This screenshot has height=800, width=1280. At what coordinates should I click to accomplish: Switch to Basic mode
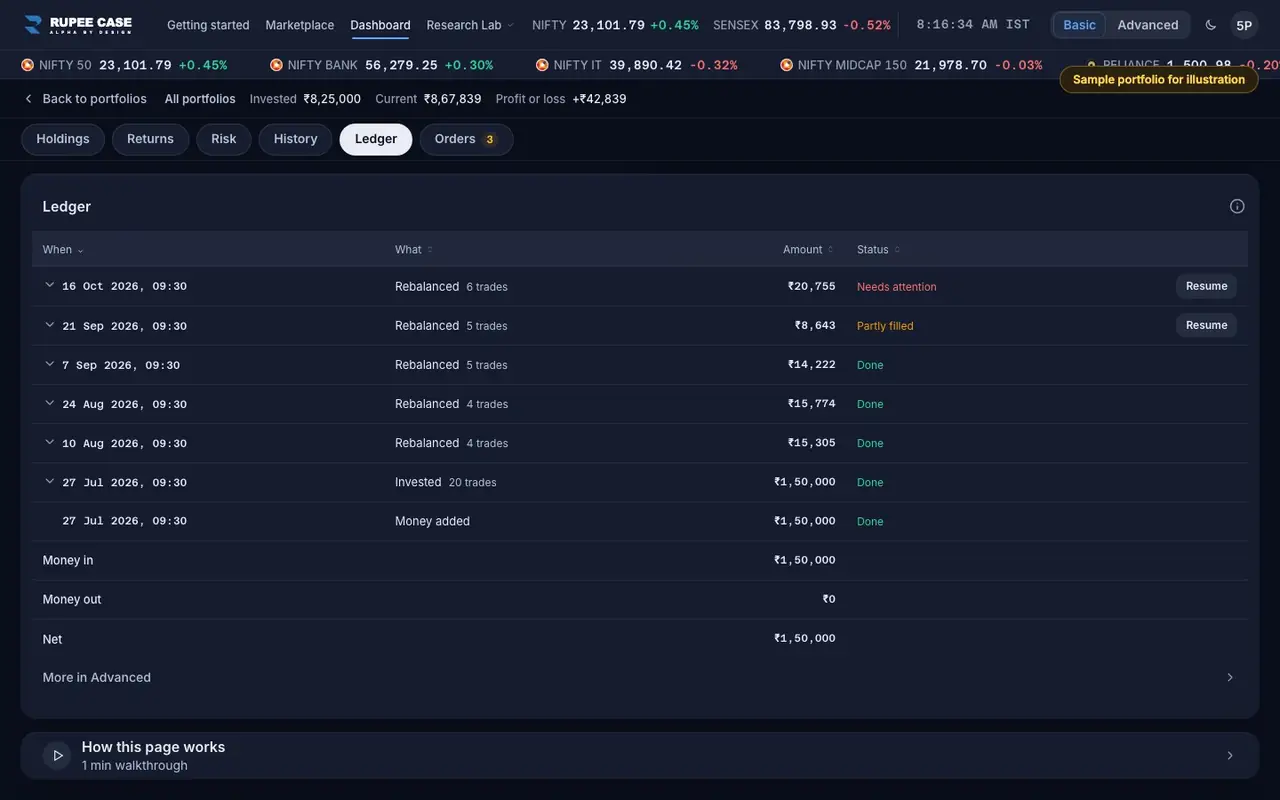click(1079, 25)
